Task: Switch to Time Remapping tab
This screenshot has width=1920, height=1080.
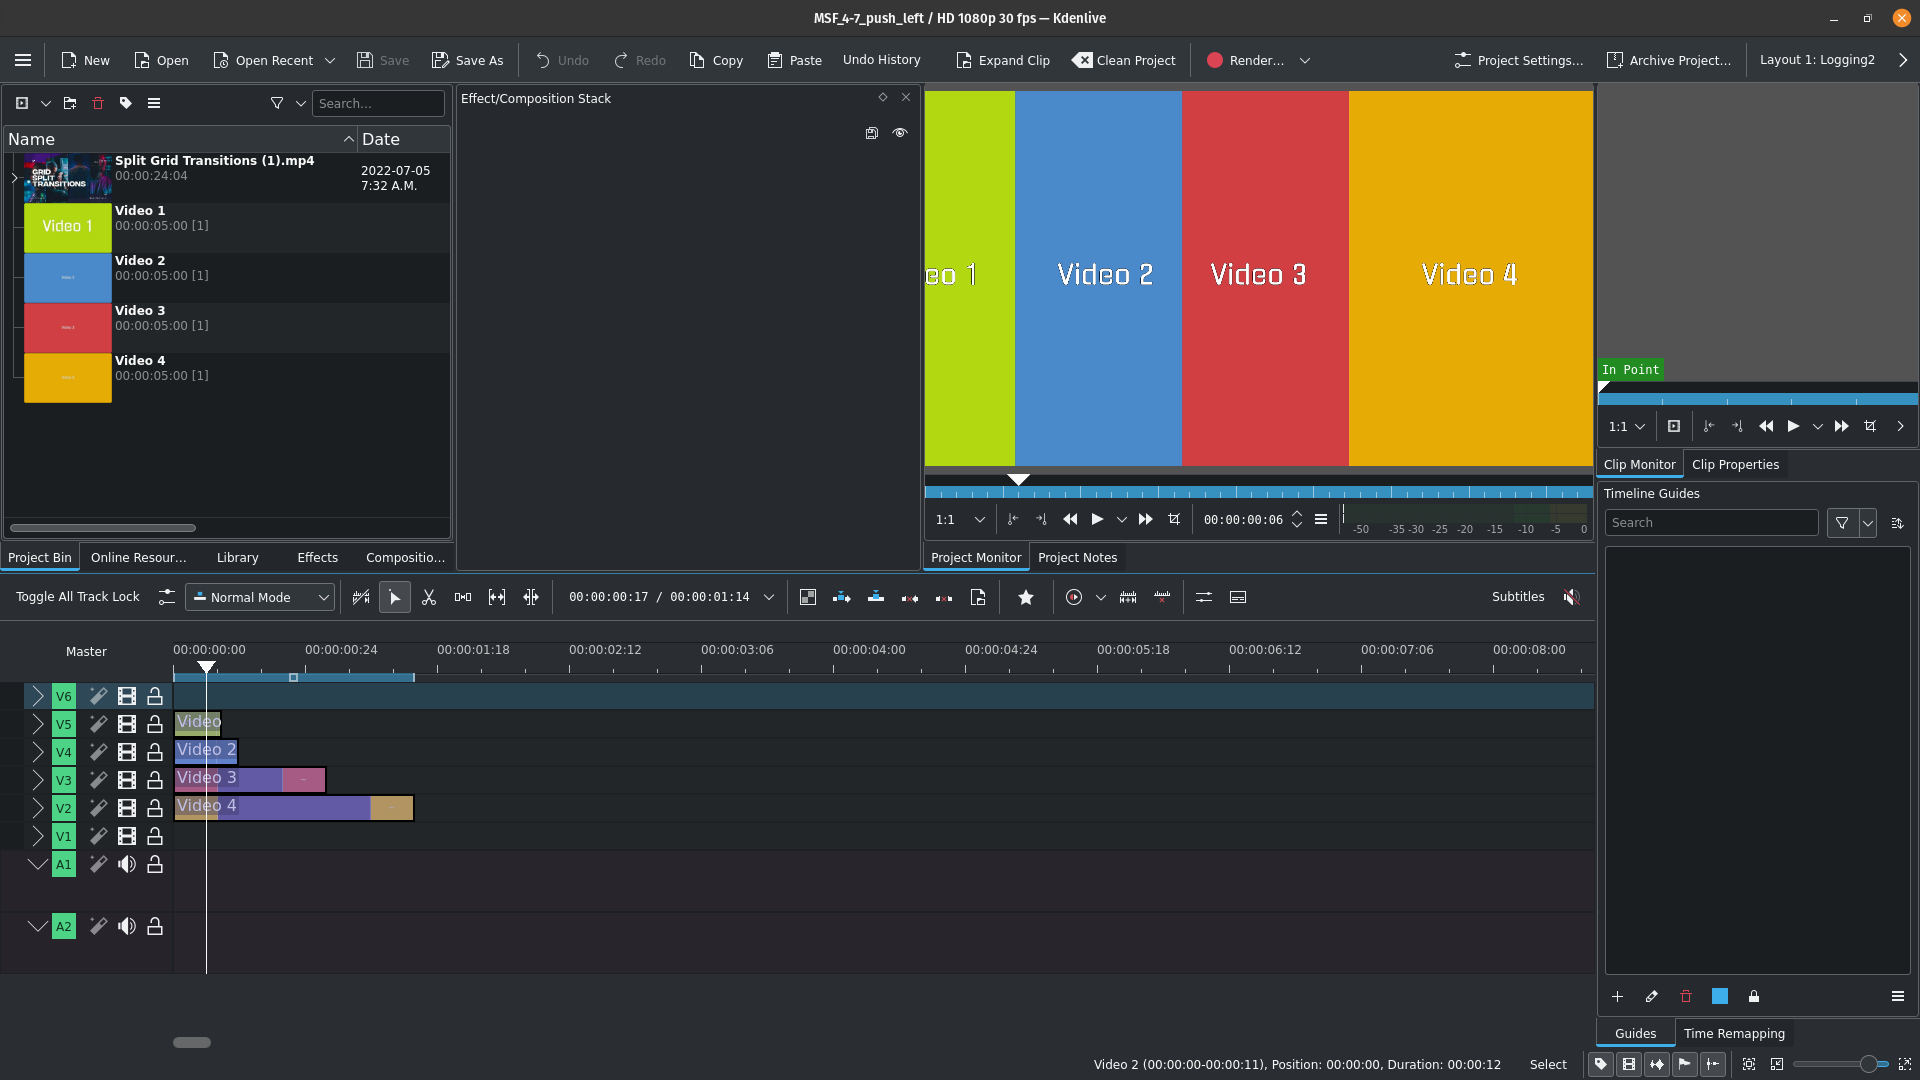Action: (x=1734, y=1034)
